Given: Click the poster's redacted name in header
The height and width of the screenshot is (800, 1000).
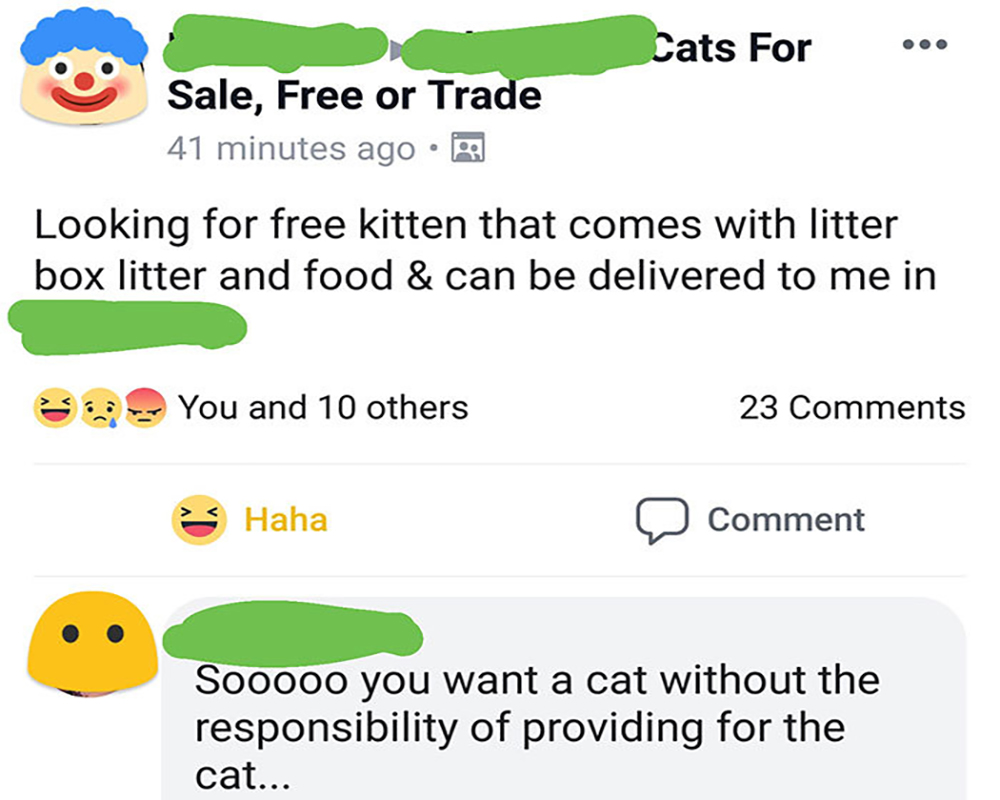Looking at the screenshot, I should 280,46.
